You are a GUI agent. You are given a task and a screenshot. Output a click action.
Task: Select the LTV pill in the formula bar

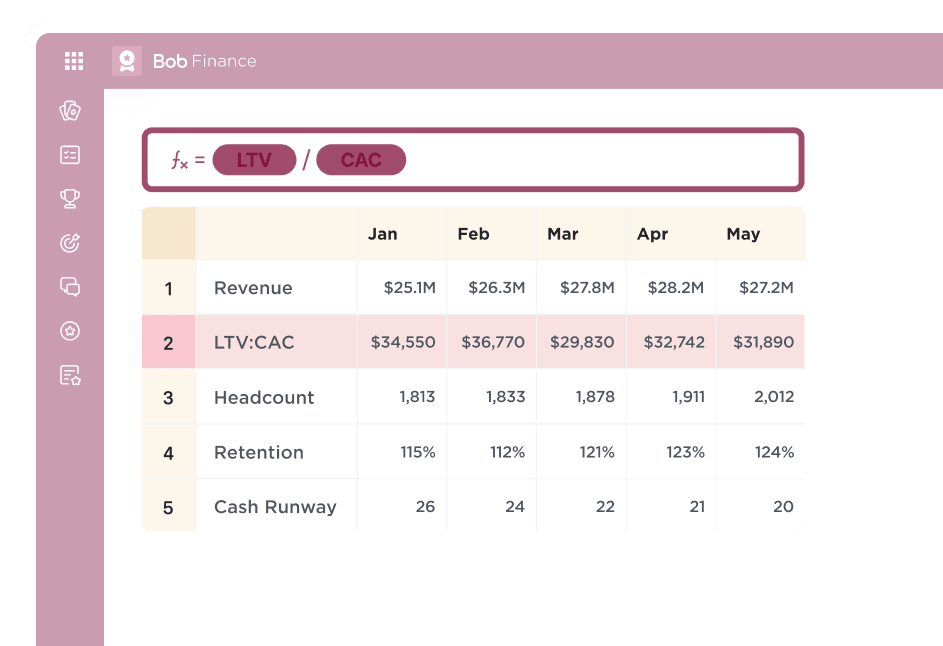(253, 160)
